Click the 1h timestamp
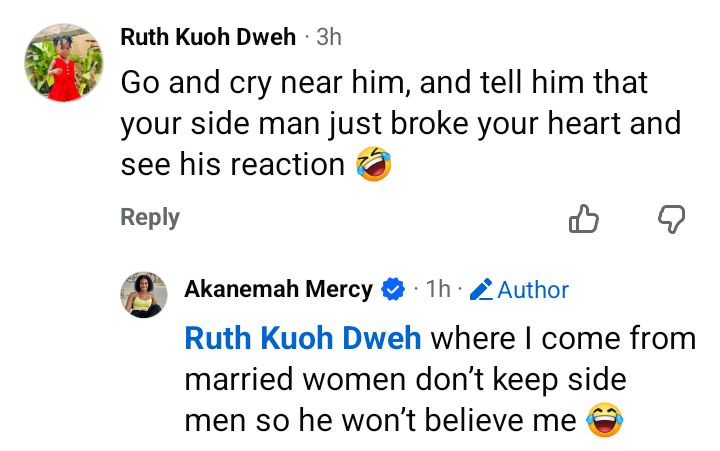This screenshot has height=451, width=720. (x=438, y=290)
